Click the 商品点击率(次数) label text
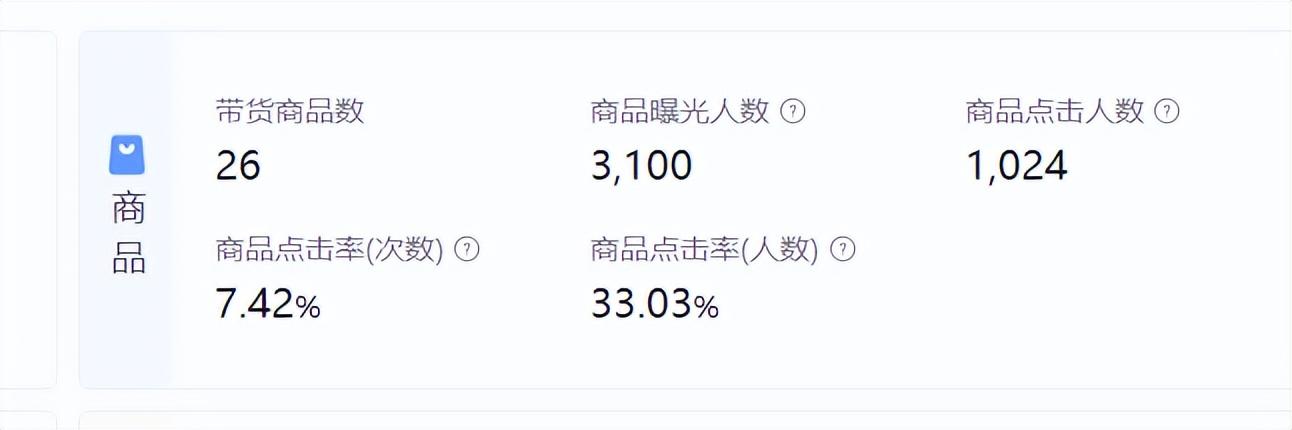The width and height of the screenshot is (1292, 430). click(329, 250)
